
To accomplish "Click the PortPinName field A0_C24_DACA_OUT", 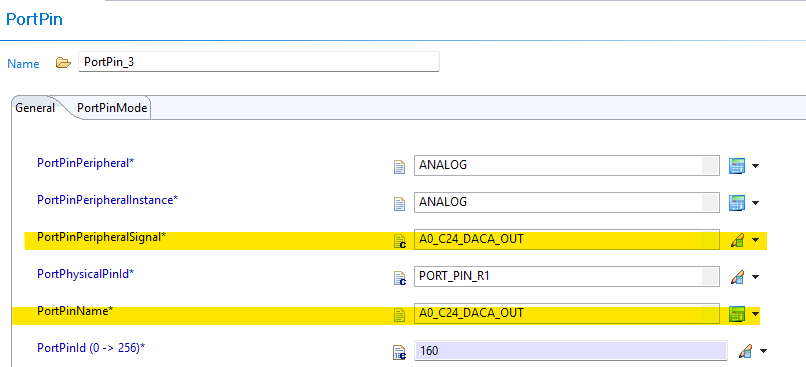I will point(566,313).
